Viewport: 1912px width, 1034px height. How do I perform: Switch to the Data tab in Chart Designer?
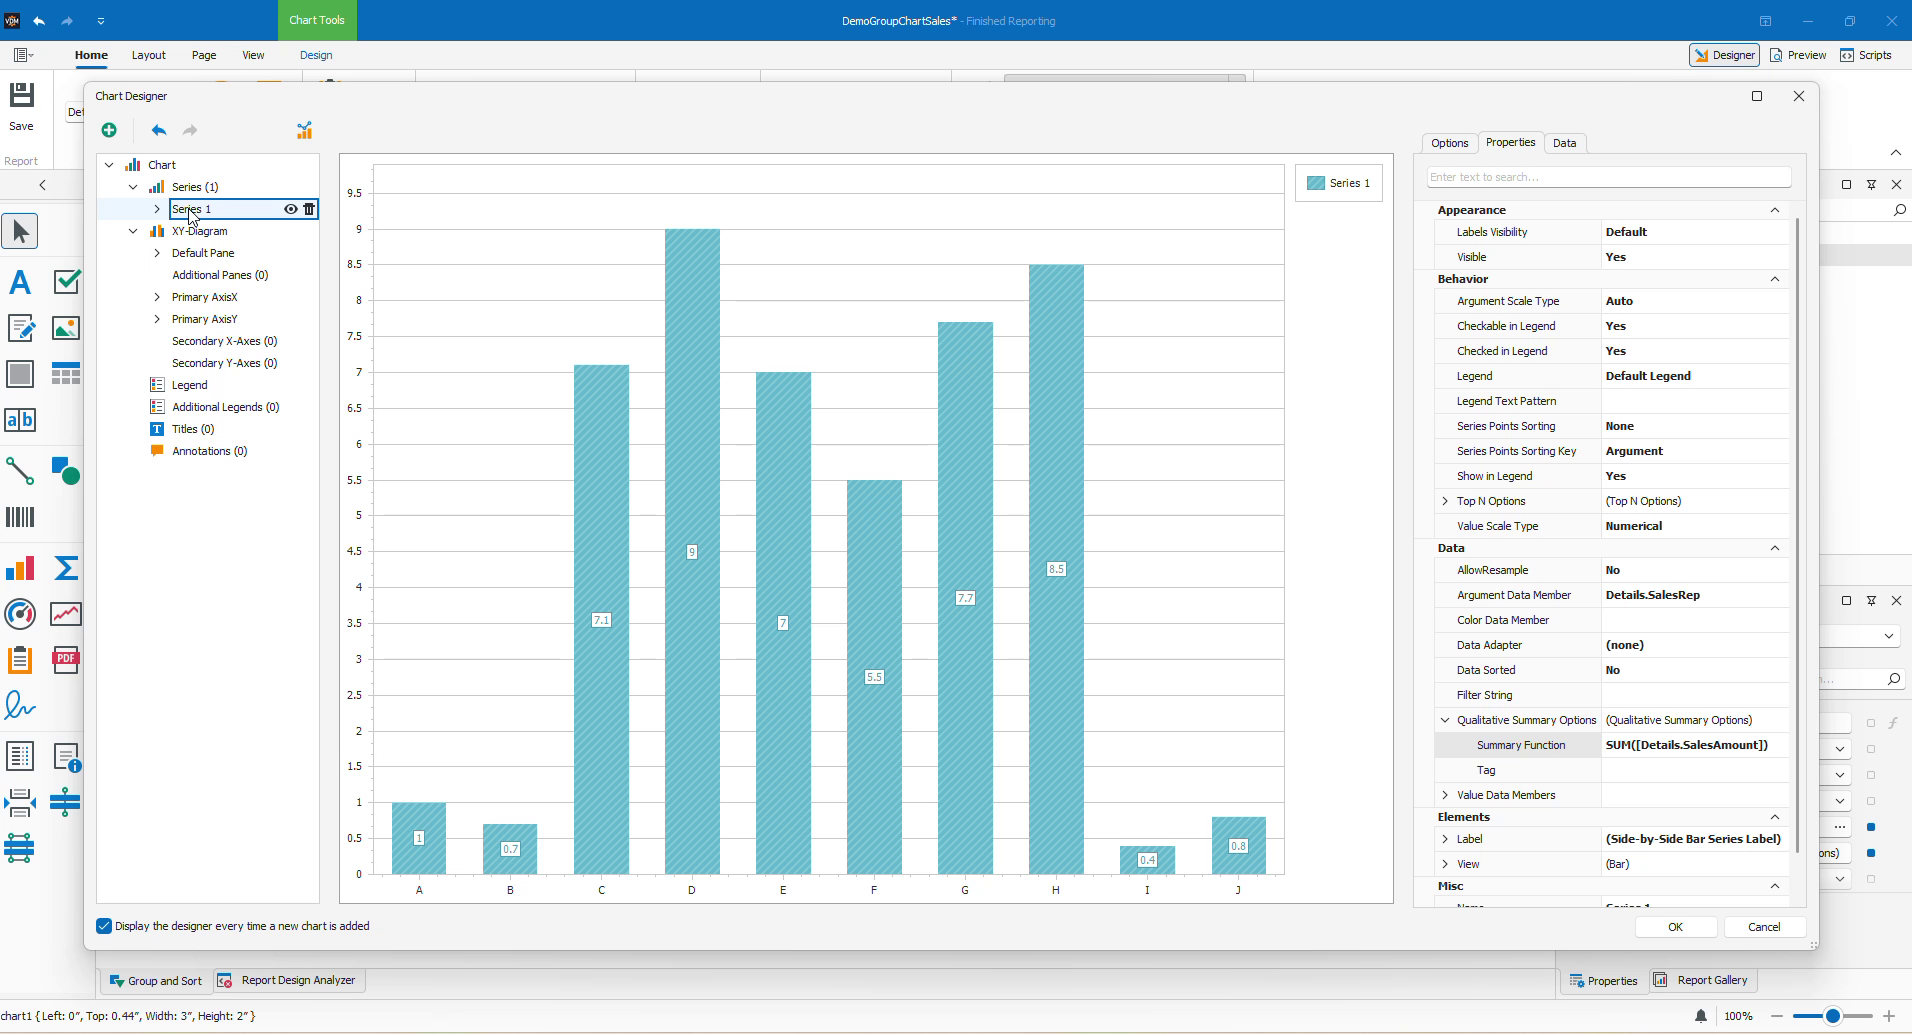(1564, 143)
